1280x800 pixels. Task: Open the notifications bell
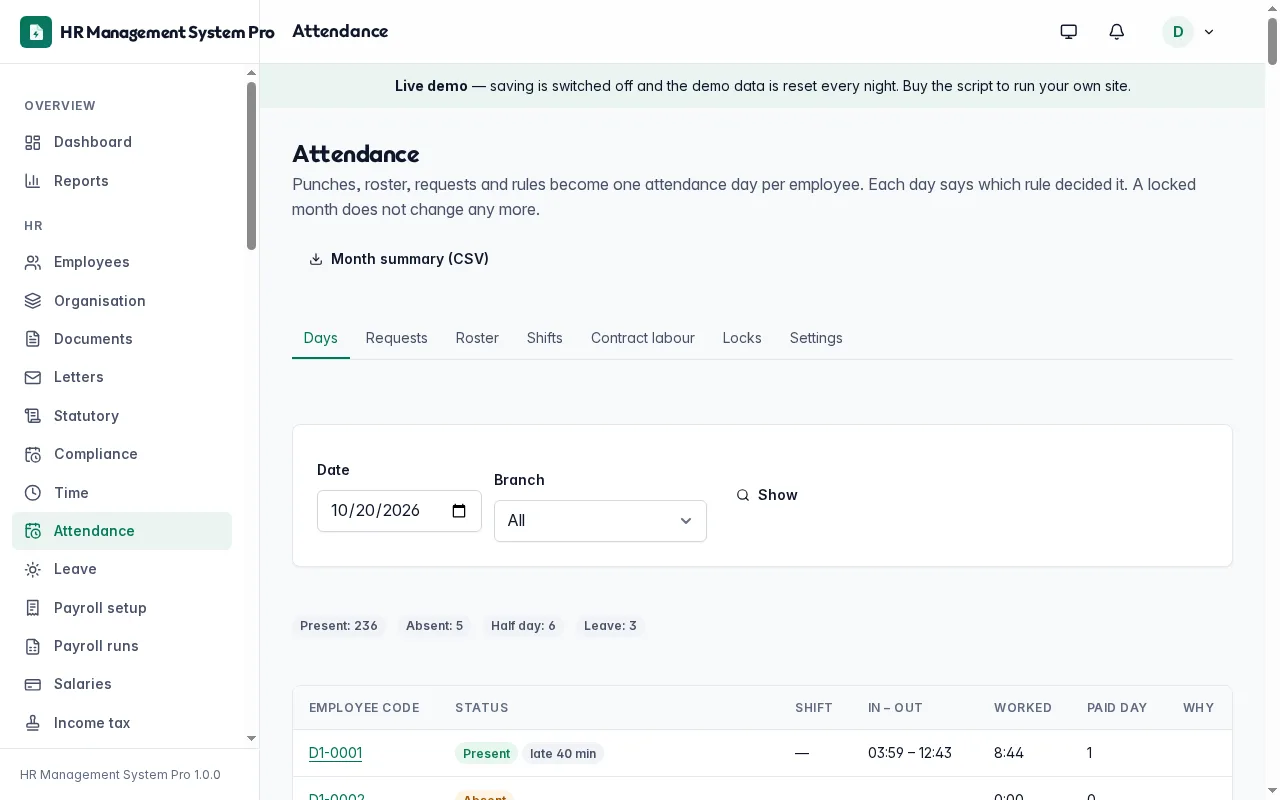click(1117, 32)
